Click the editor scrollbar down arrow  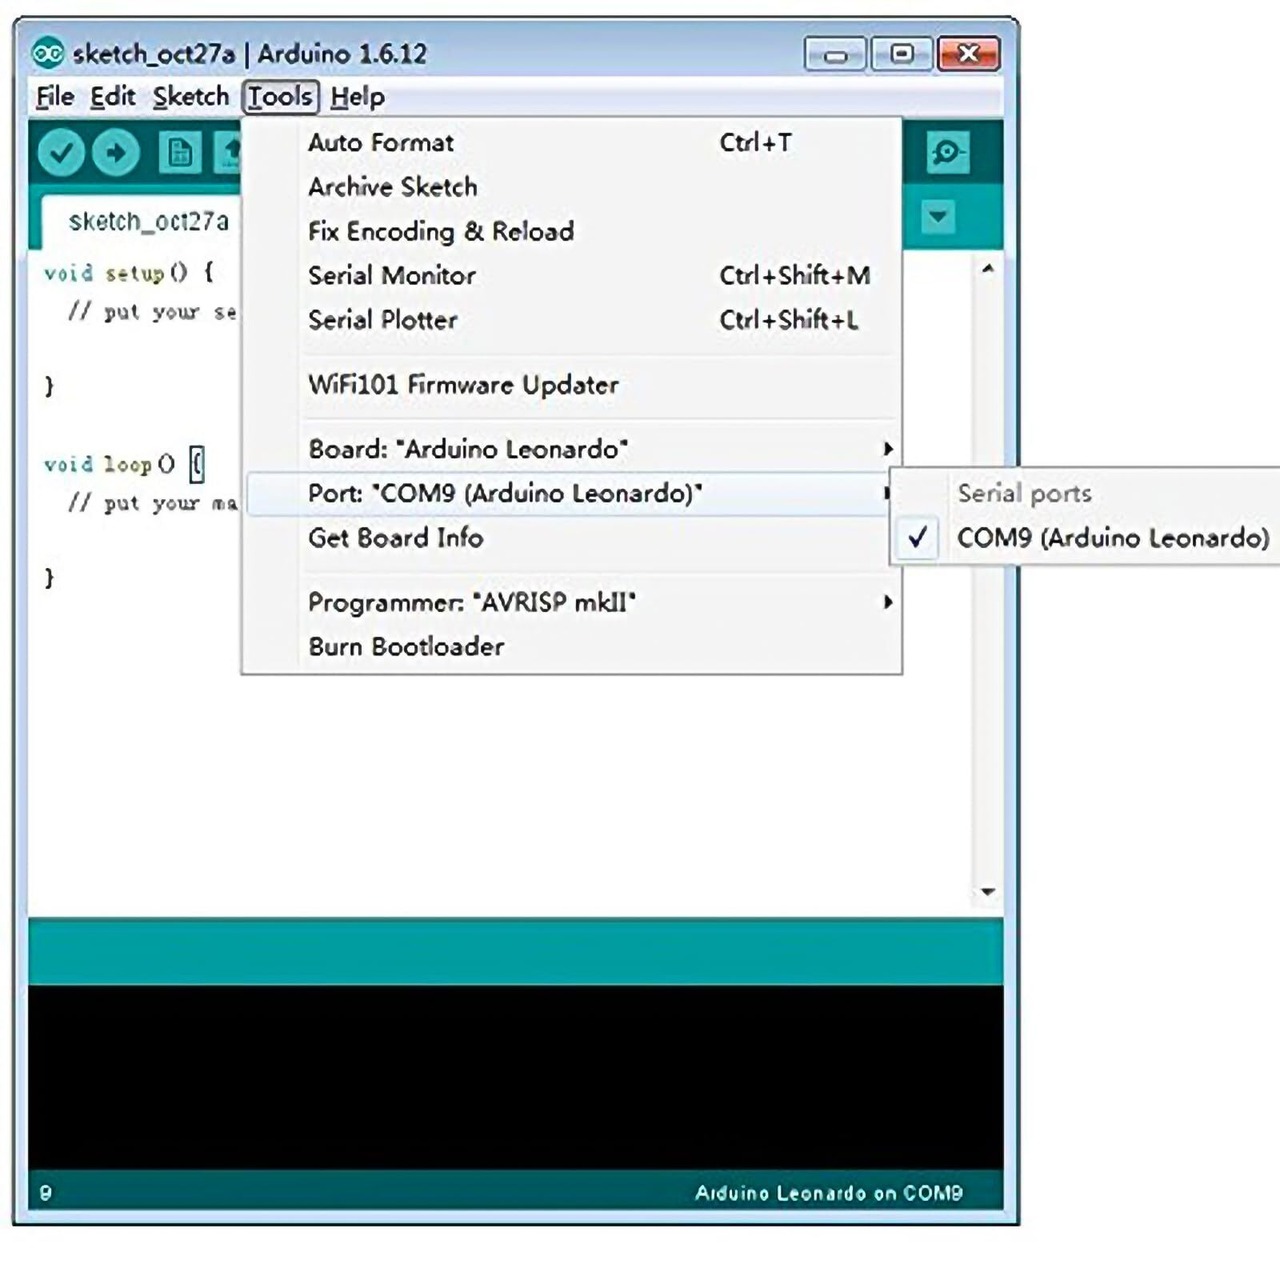pos(988,892)
